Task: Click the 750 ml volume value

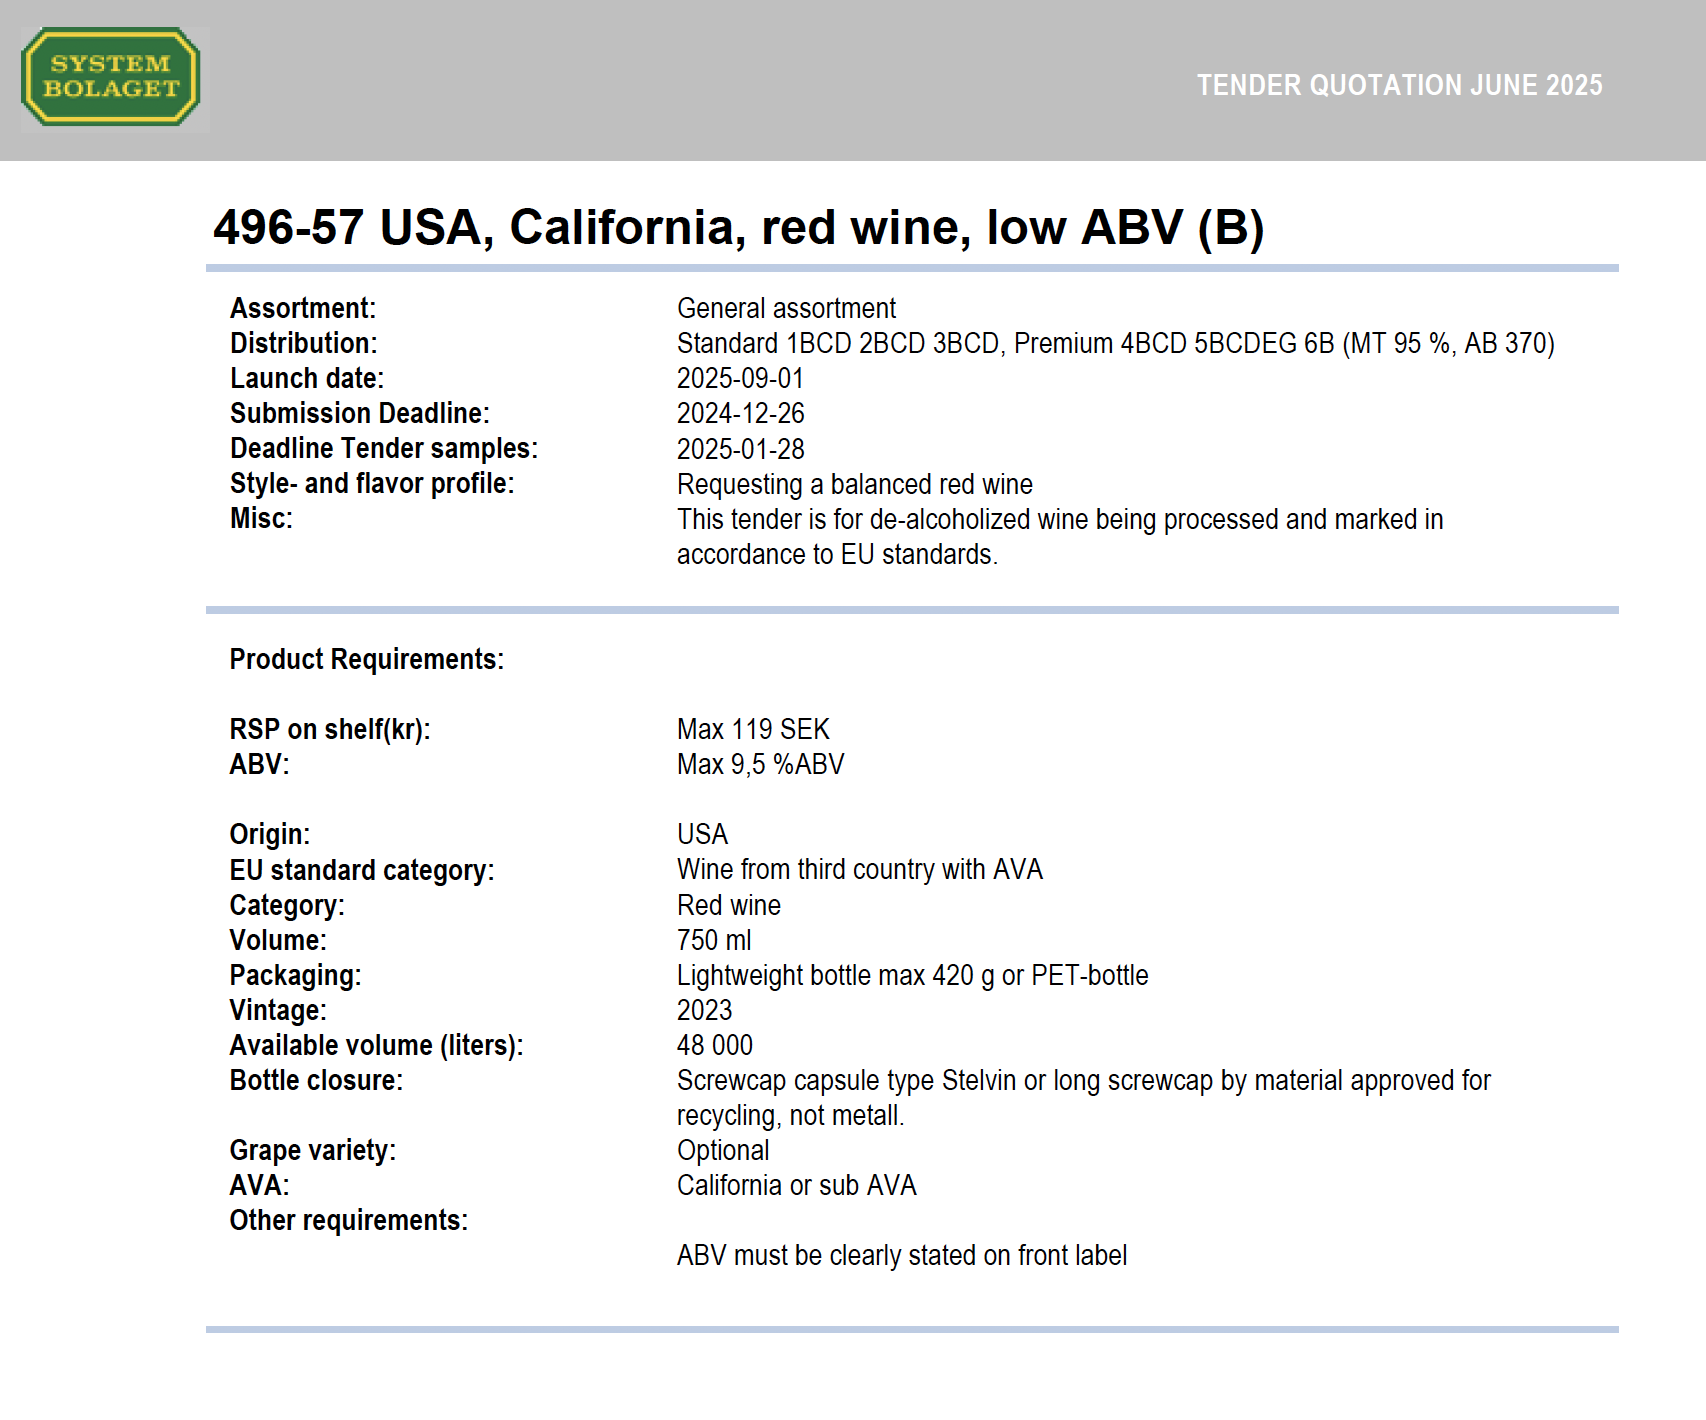Action: tap(714, 940)
